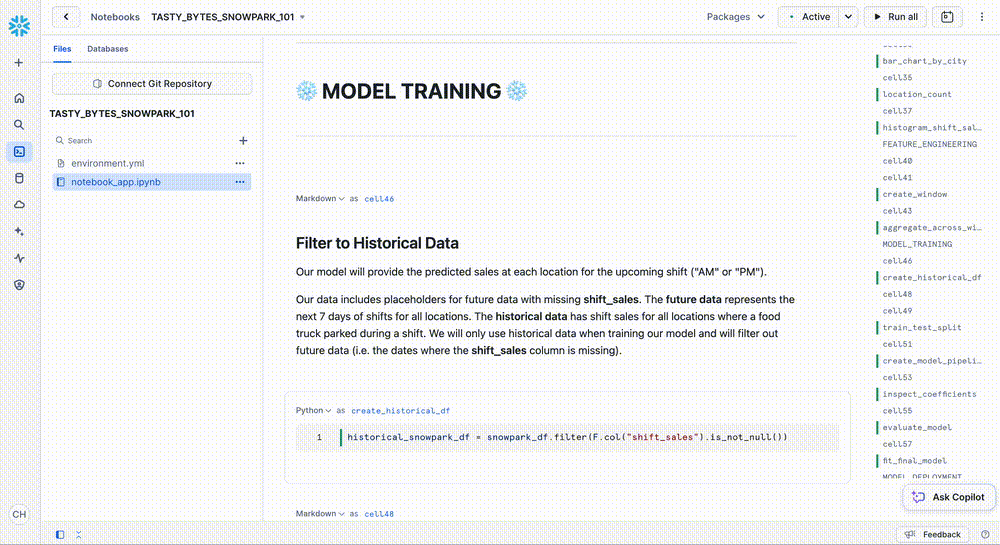Image resolution: width=1000 pixels, height=545 pixels.
Task: Open the AI sparkle icon in sidebar
Action: 19,231
